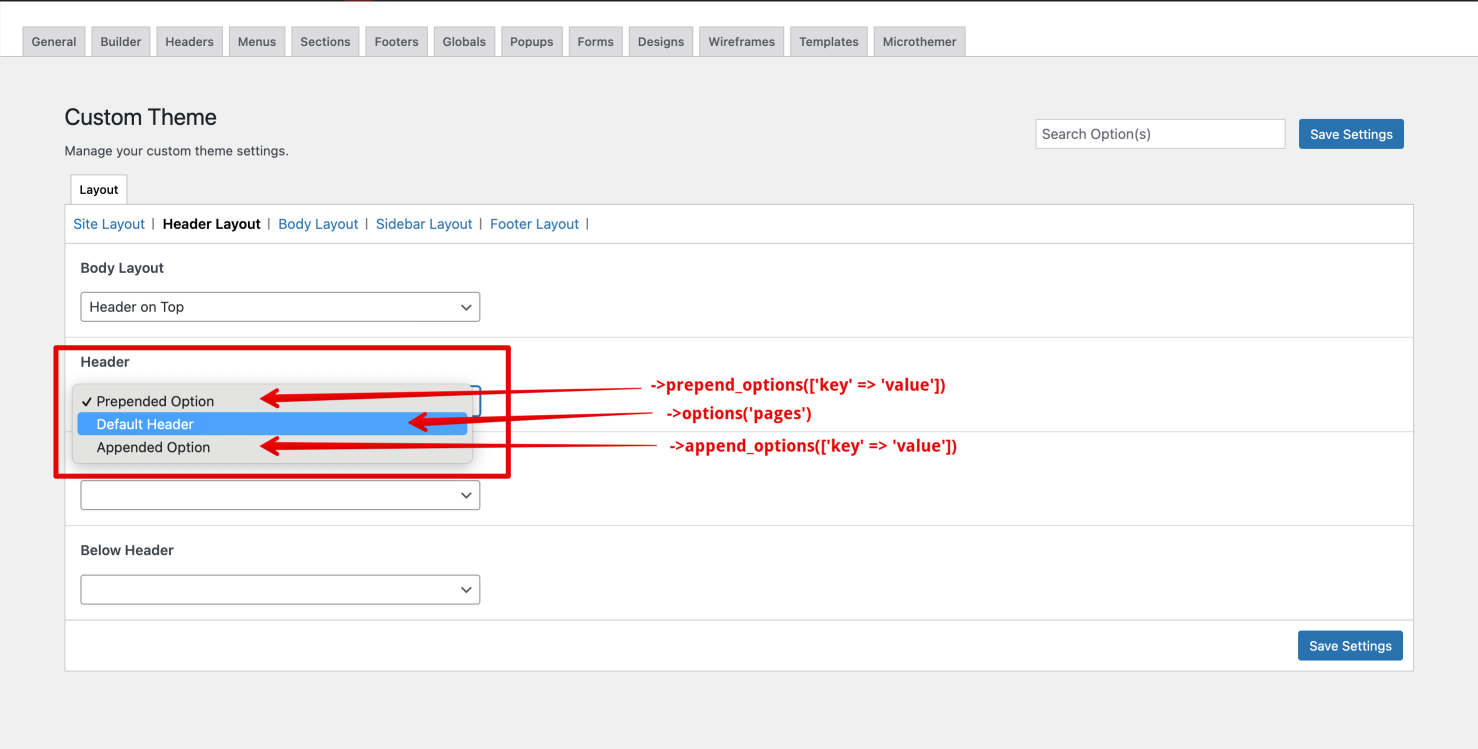The image size is (1478, 749).
Task: Choose the Appended Option entry
Action: 153,447
